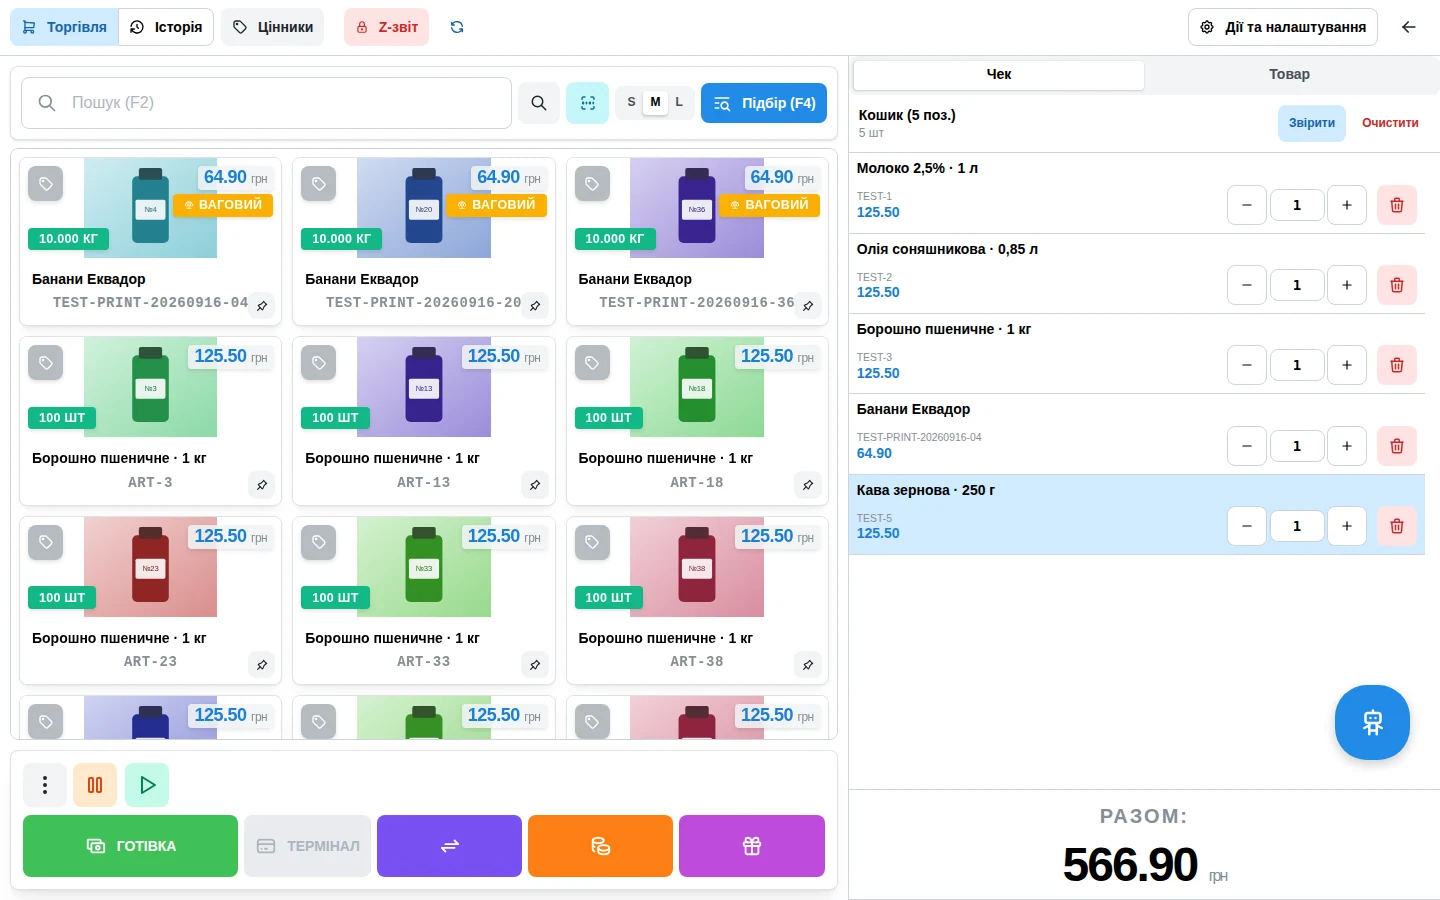
Task: Pin product ART-3
Action: tap(262, 485)
